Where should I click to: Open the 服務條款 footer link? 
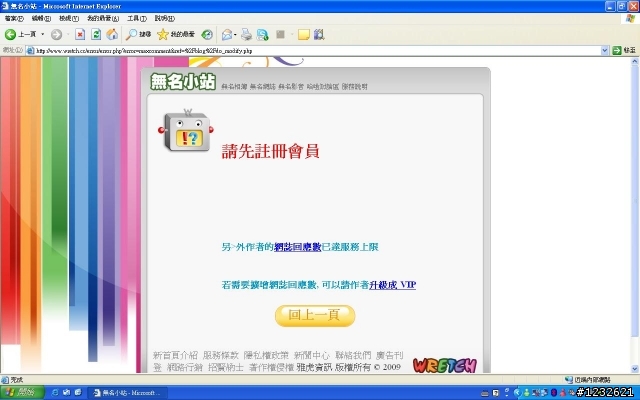221,355
